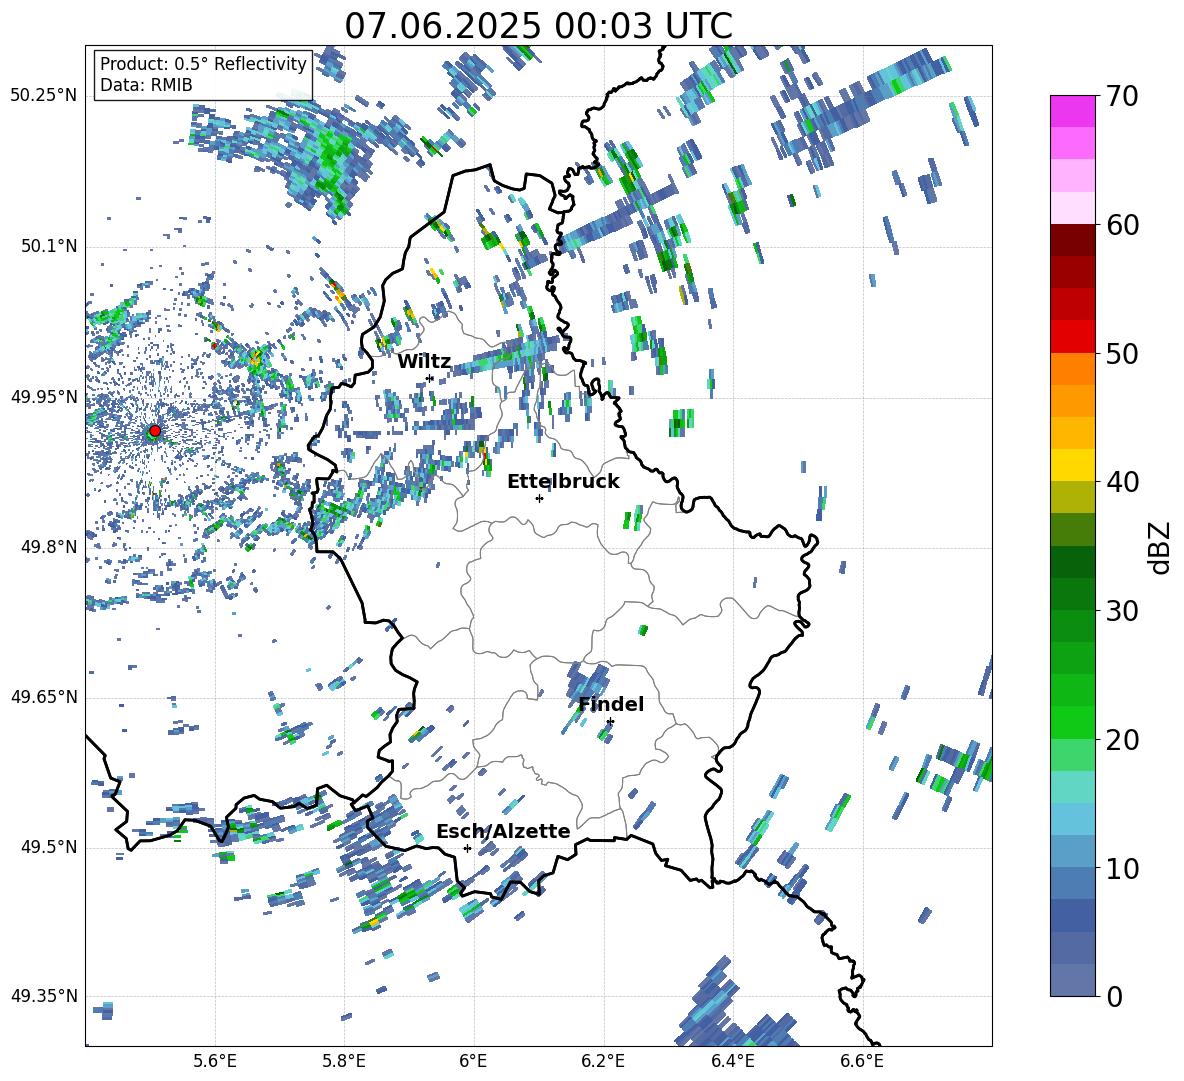Click the 40 tick on colorbar
Image resolution: width=1184 pixels, height=1081 pixels.
click(1122, 482)
